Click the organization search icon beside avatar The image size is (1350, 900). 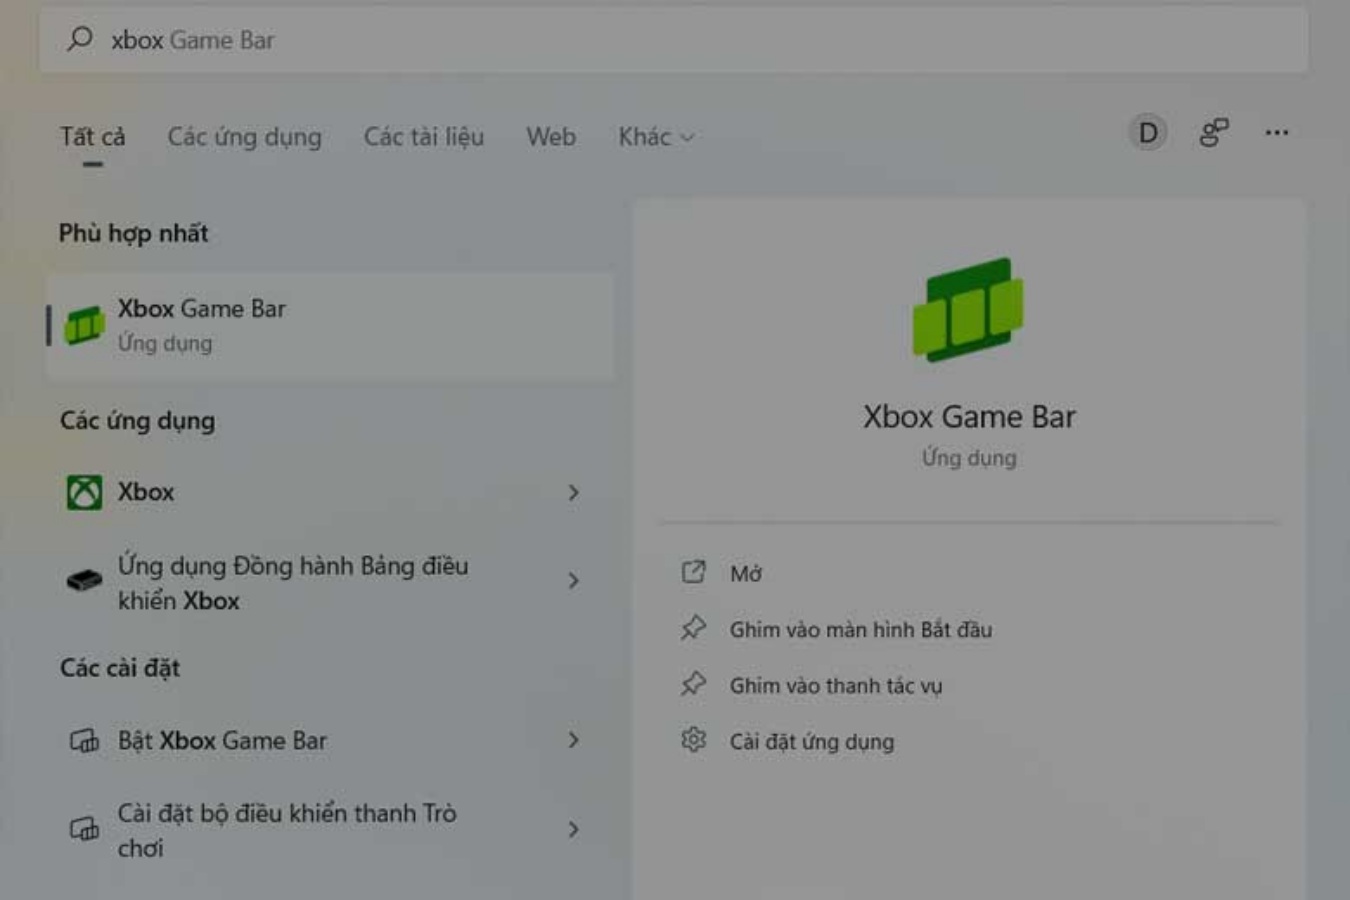pyautogui.click(x=1213, y=133)
